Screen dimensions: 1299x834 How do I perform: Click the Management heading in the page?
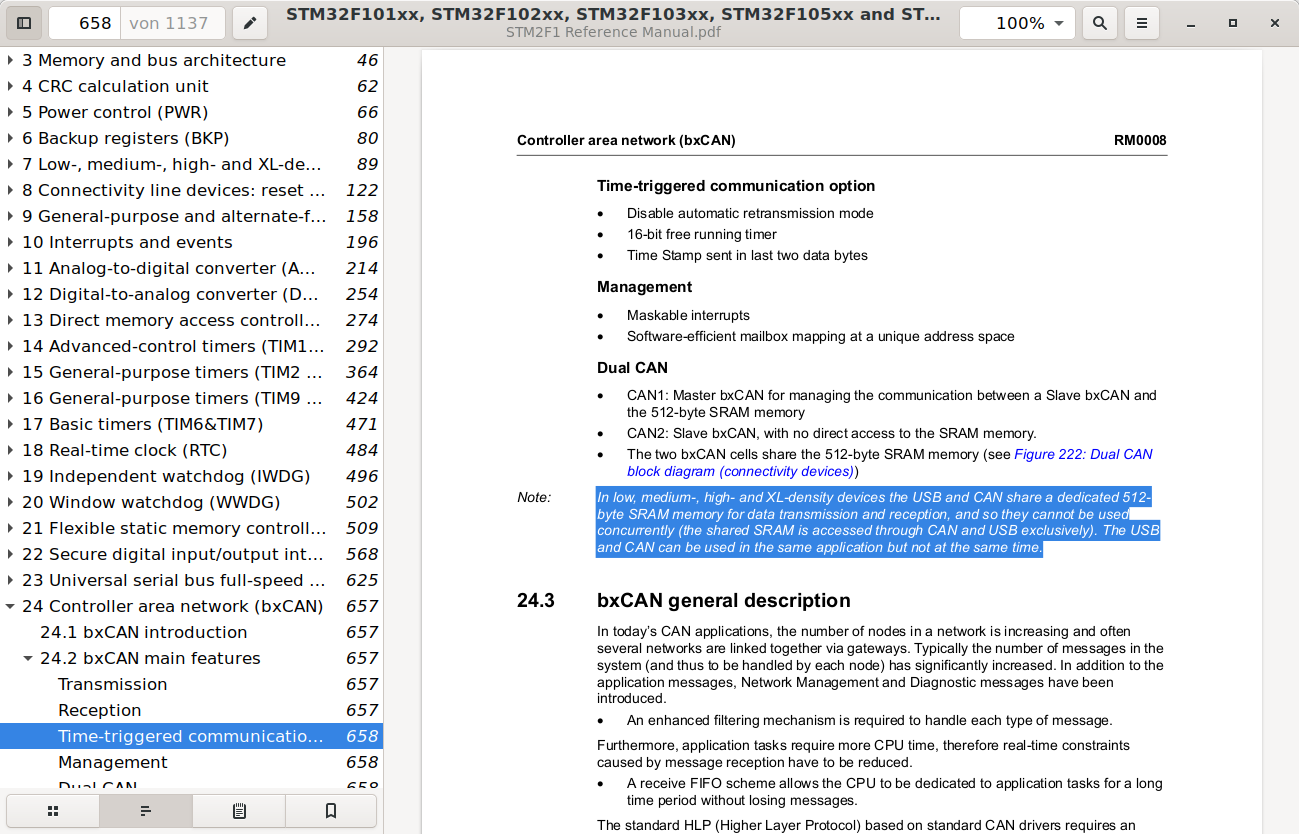click(645, 287)
